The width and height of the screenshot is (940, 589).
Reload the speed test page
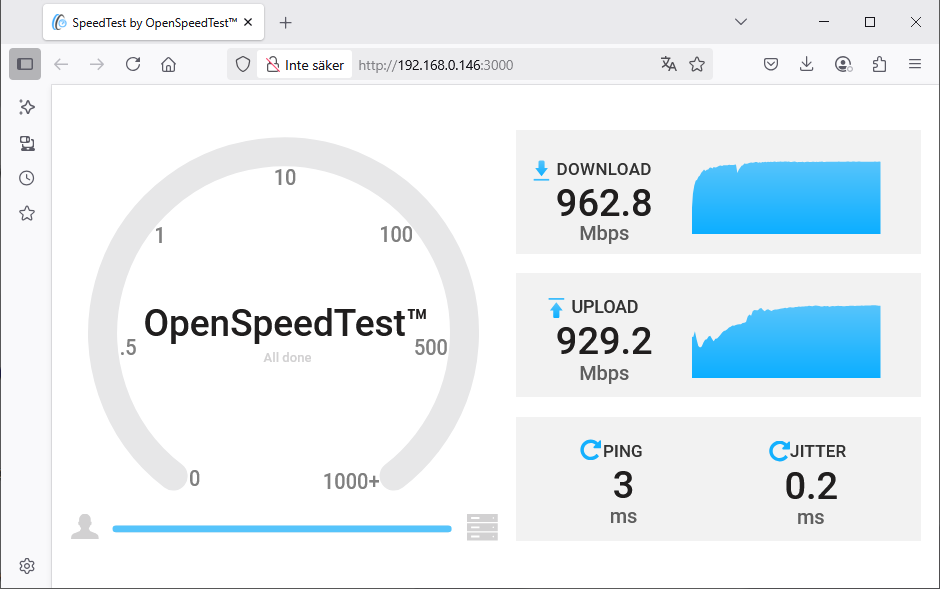(133, 64)
